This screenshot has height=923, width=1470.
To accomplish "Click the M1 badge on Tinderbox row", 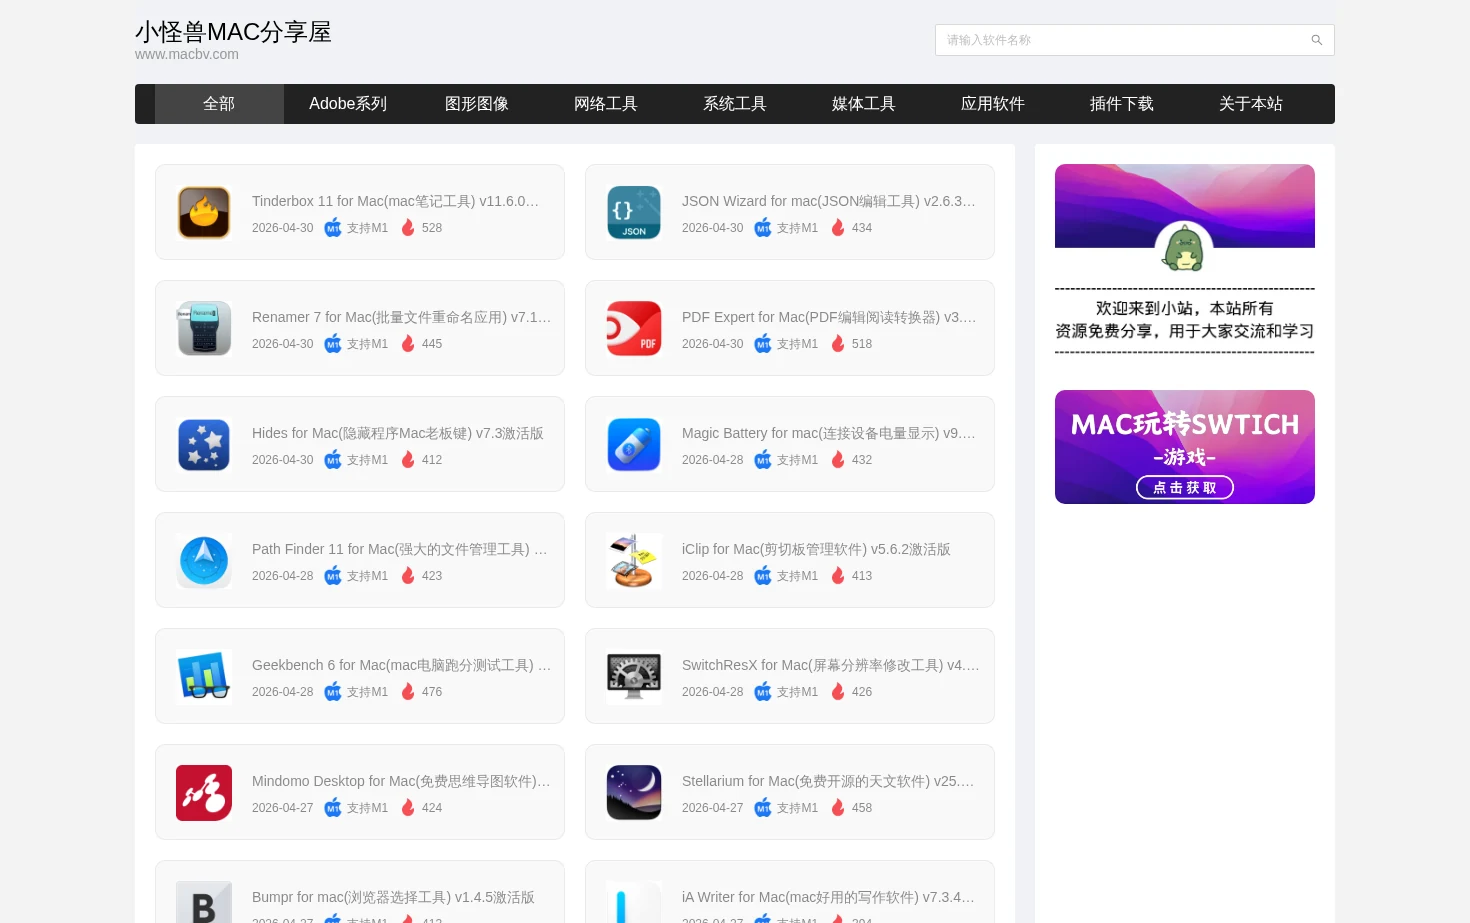I will 333,228.
